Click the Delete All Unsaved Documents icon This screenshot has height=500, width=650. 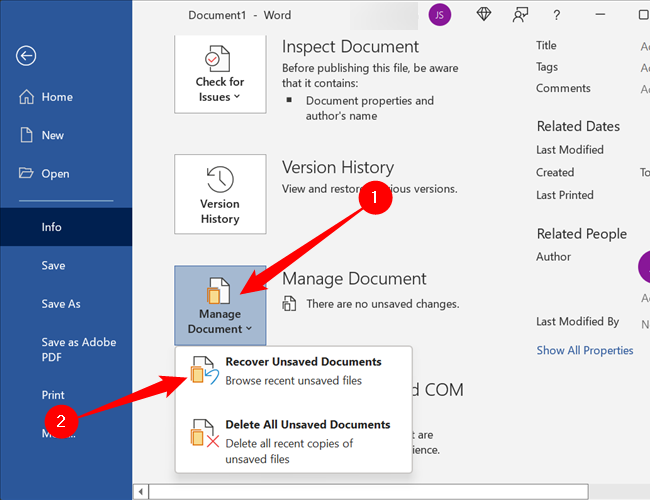pos(204,433)
